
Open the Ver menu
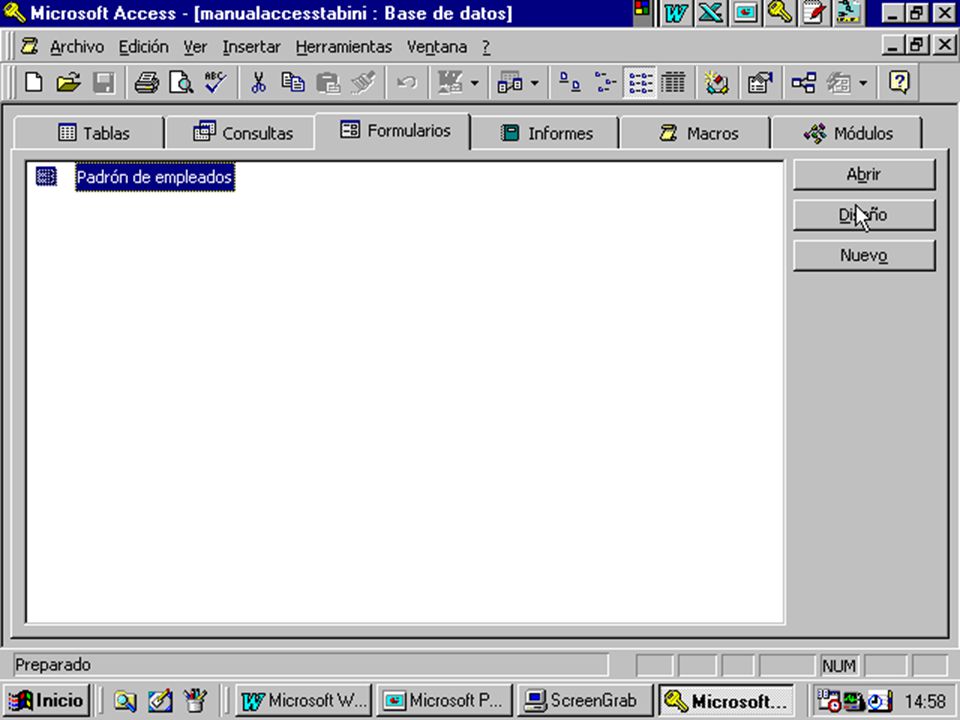195,47
